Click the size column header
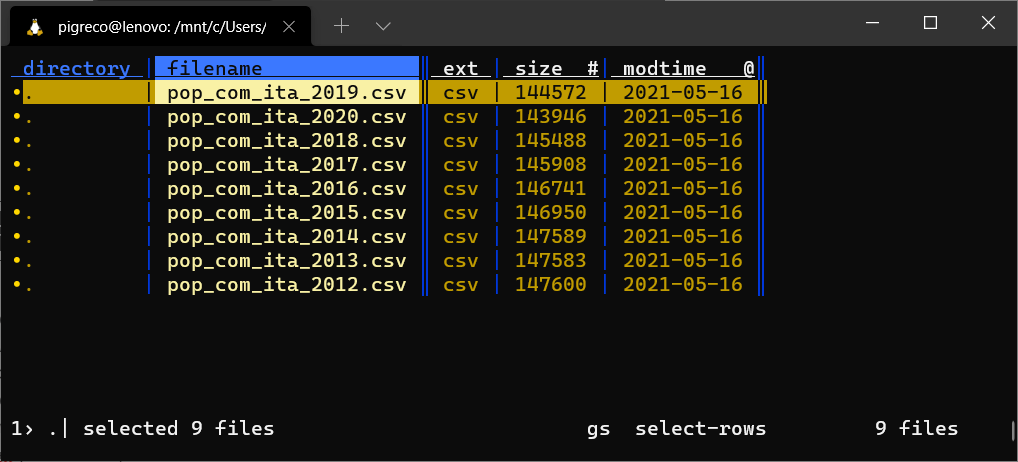Image resolution: width=1018 pixels, height=462 pixels. (x=539, y=68)
